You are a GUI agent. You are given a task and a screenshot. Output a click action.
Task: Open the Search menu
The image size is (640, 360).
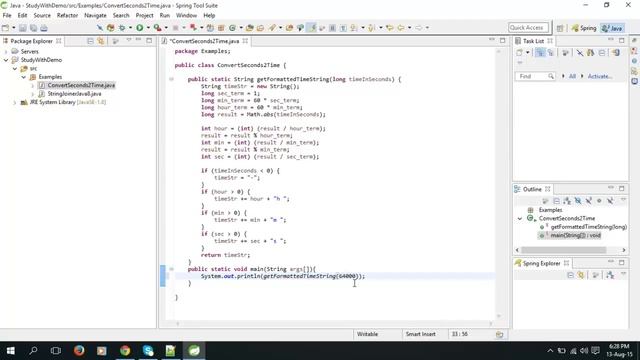point(121,16)
